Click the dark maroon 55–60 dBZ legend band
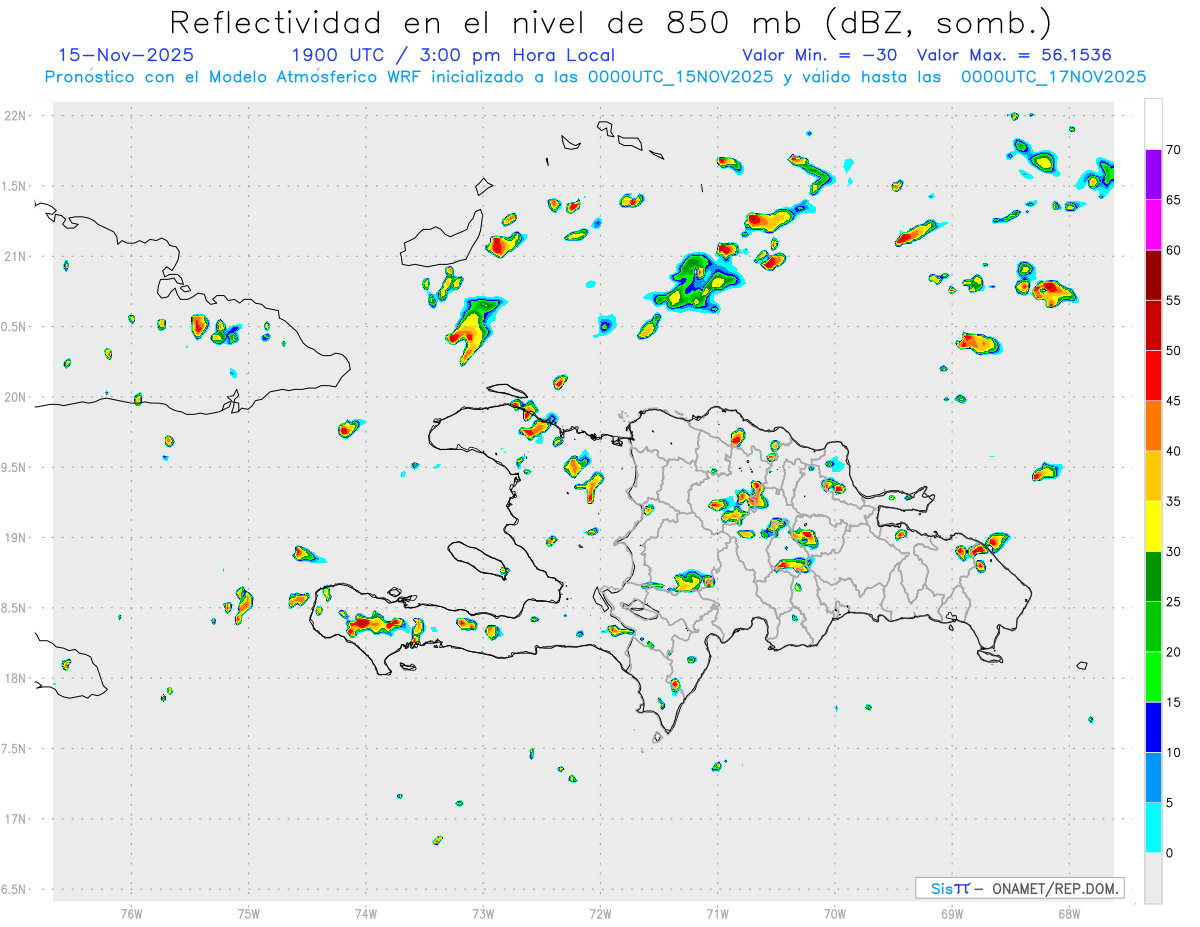 (1153, 275)
